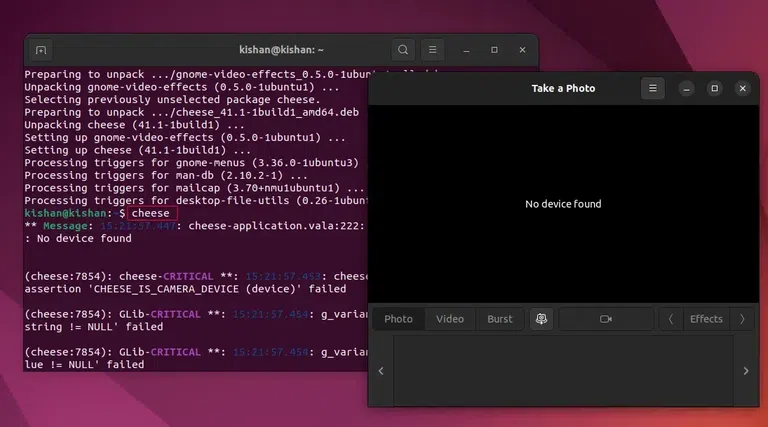The width and height of the screenshot is (768, 427).
Task: Minimize the terminal window
Action: pyautogui.click(x=466, y=50)
